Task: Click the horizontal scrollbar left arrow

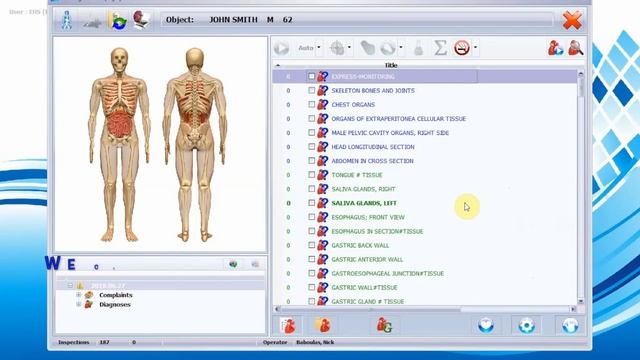Action: coord(277,309)
